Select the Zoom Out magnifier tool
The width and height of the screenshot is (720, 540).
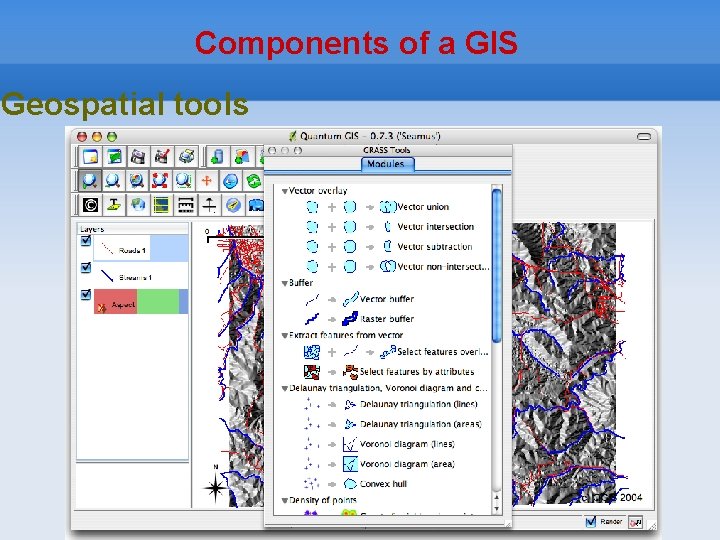coord(113,180)
